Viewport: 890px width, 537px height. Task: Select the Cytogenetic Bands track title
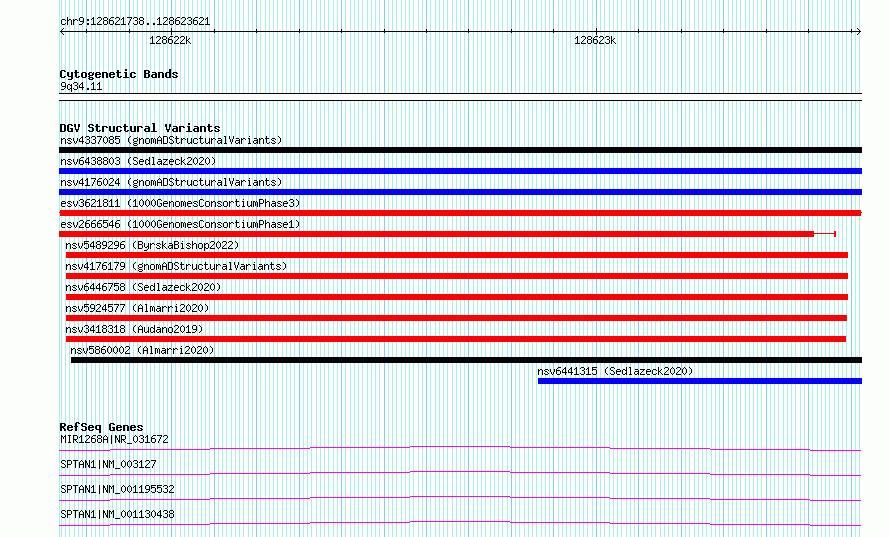pyautogui.click(x=119, y=74)
